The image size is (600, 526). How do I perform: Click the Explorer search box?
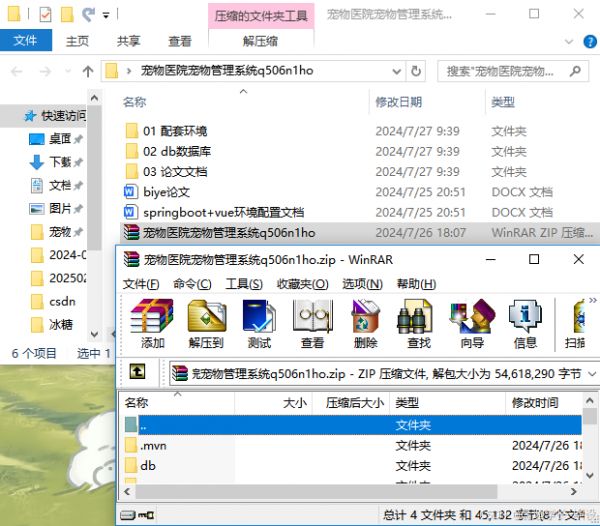[513, 71]
